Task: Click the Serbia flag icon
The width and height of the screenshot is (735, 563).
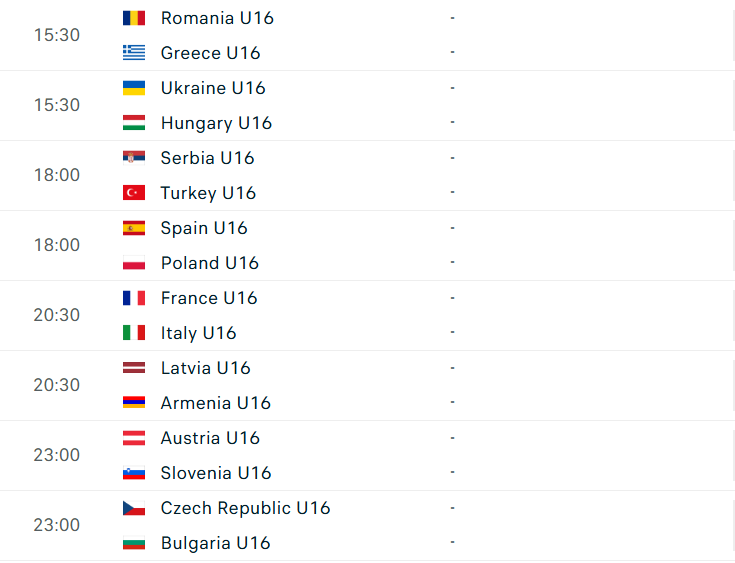Action: pos(134,158)
